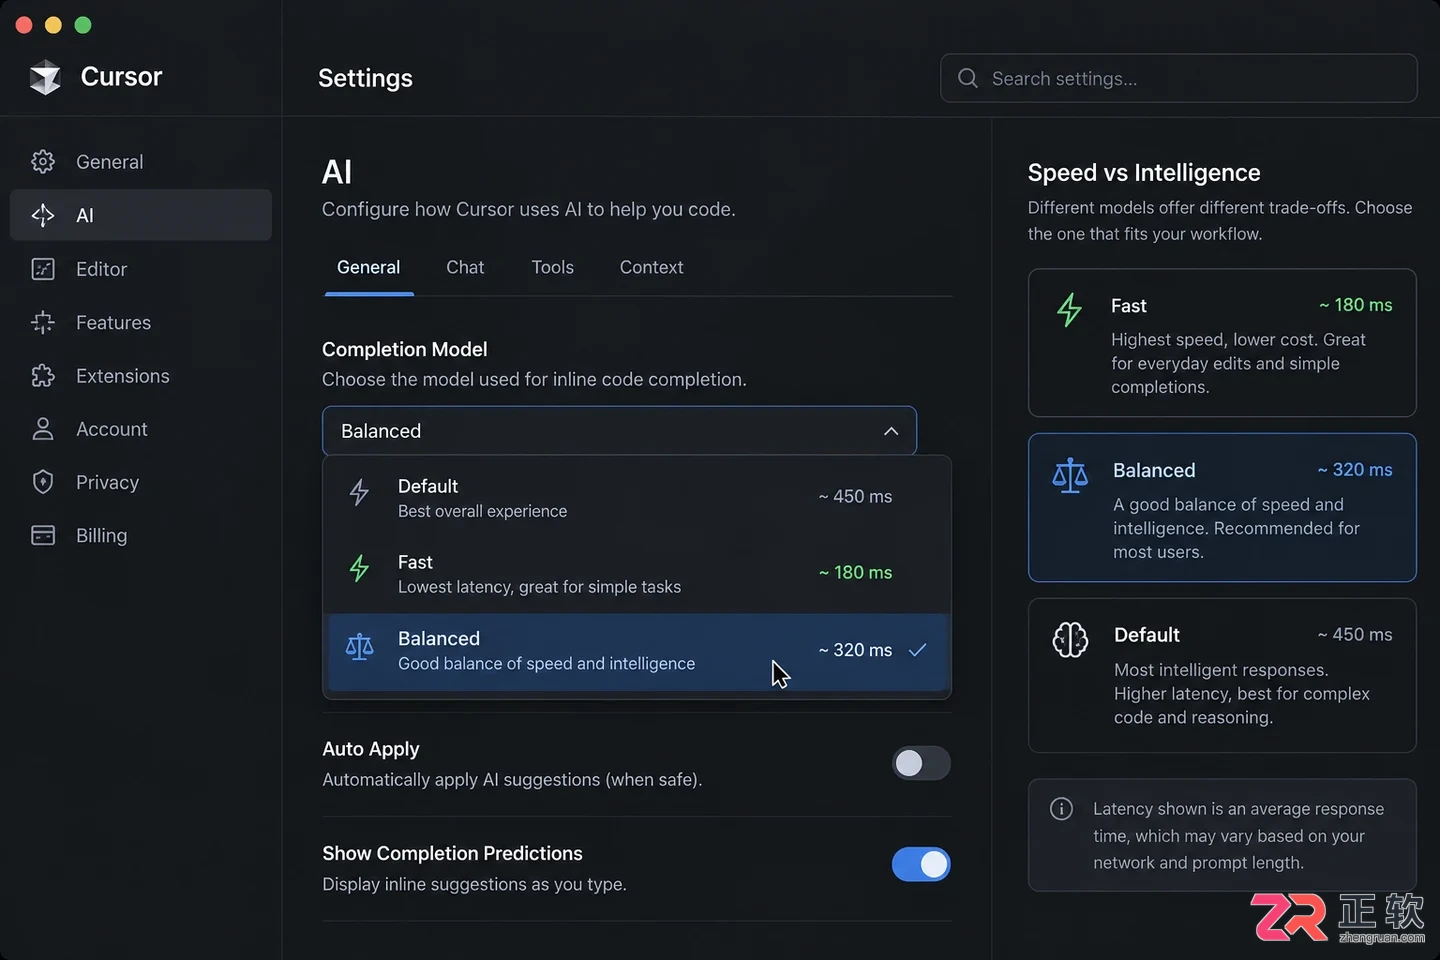Click the green zoom window button

pyautogui.click(x=83, y=25)
